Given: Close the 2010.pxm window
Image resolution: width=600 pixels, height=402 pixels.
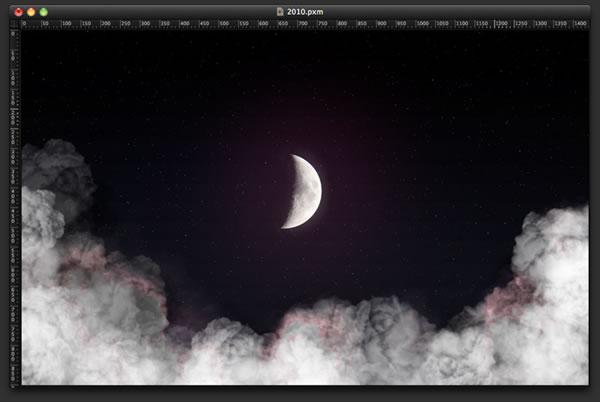Looking at the screenshot, I should pyautogui.click(x=18, y=12).
